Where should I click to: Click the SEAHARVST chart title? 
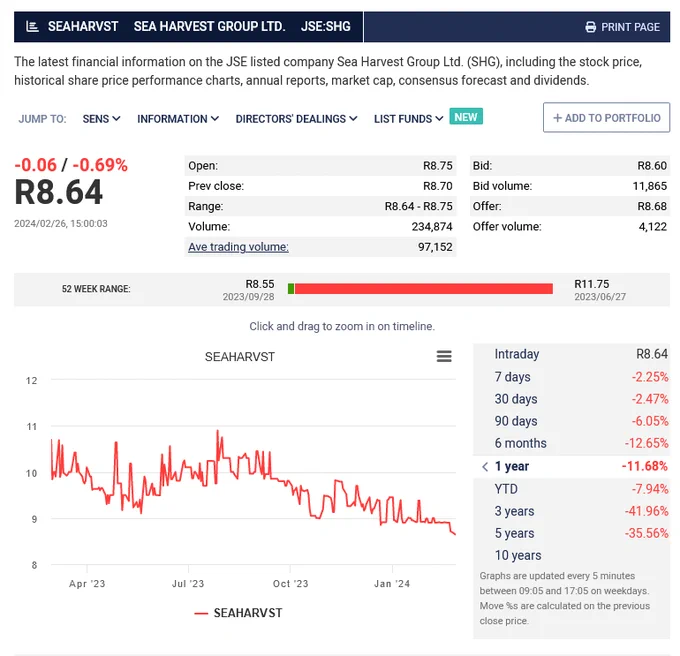click(240, 357)
